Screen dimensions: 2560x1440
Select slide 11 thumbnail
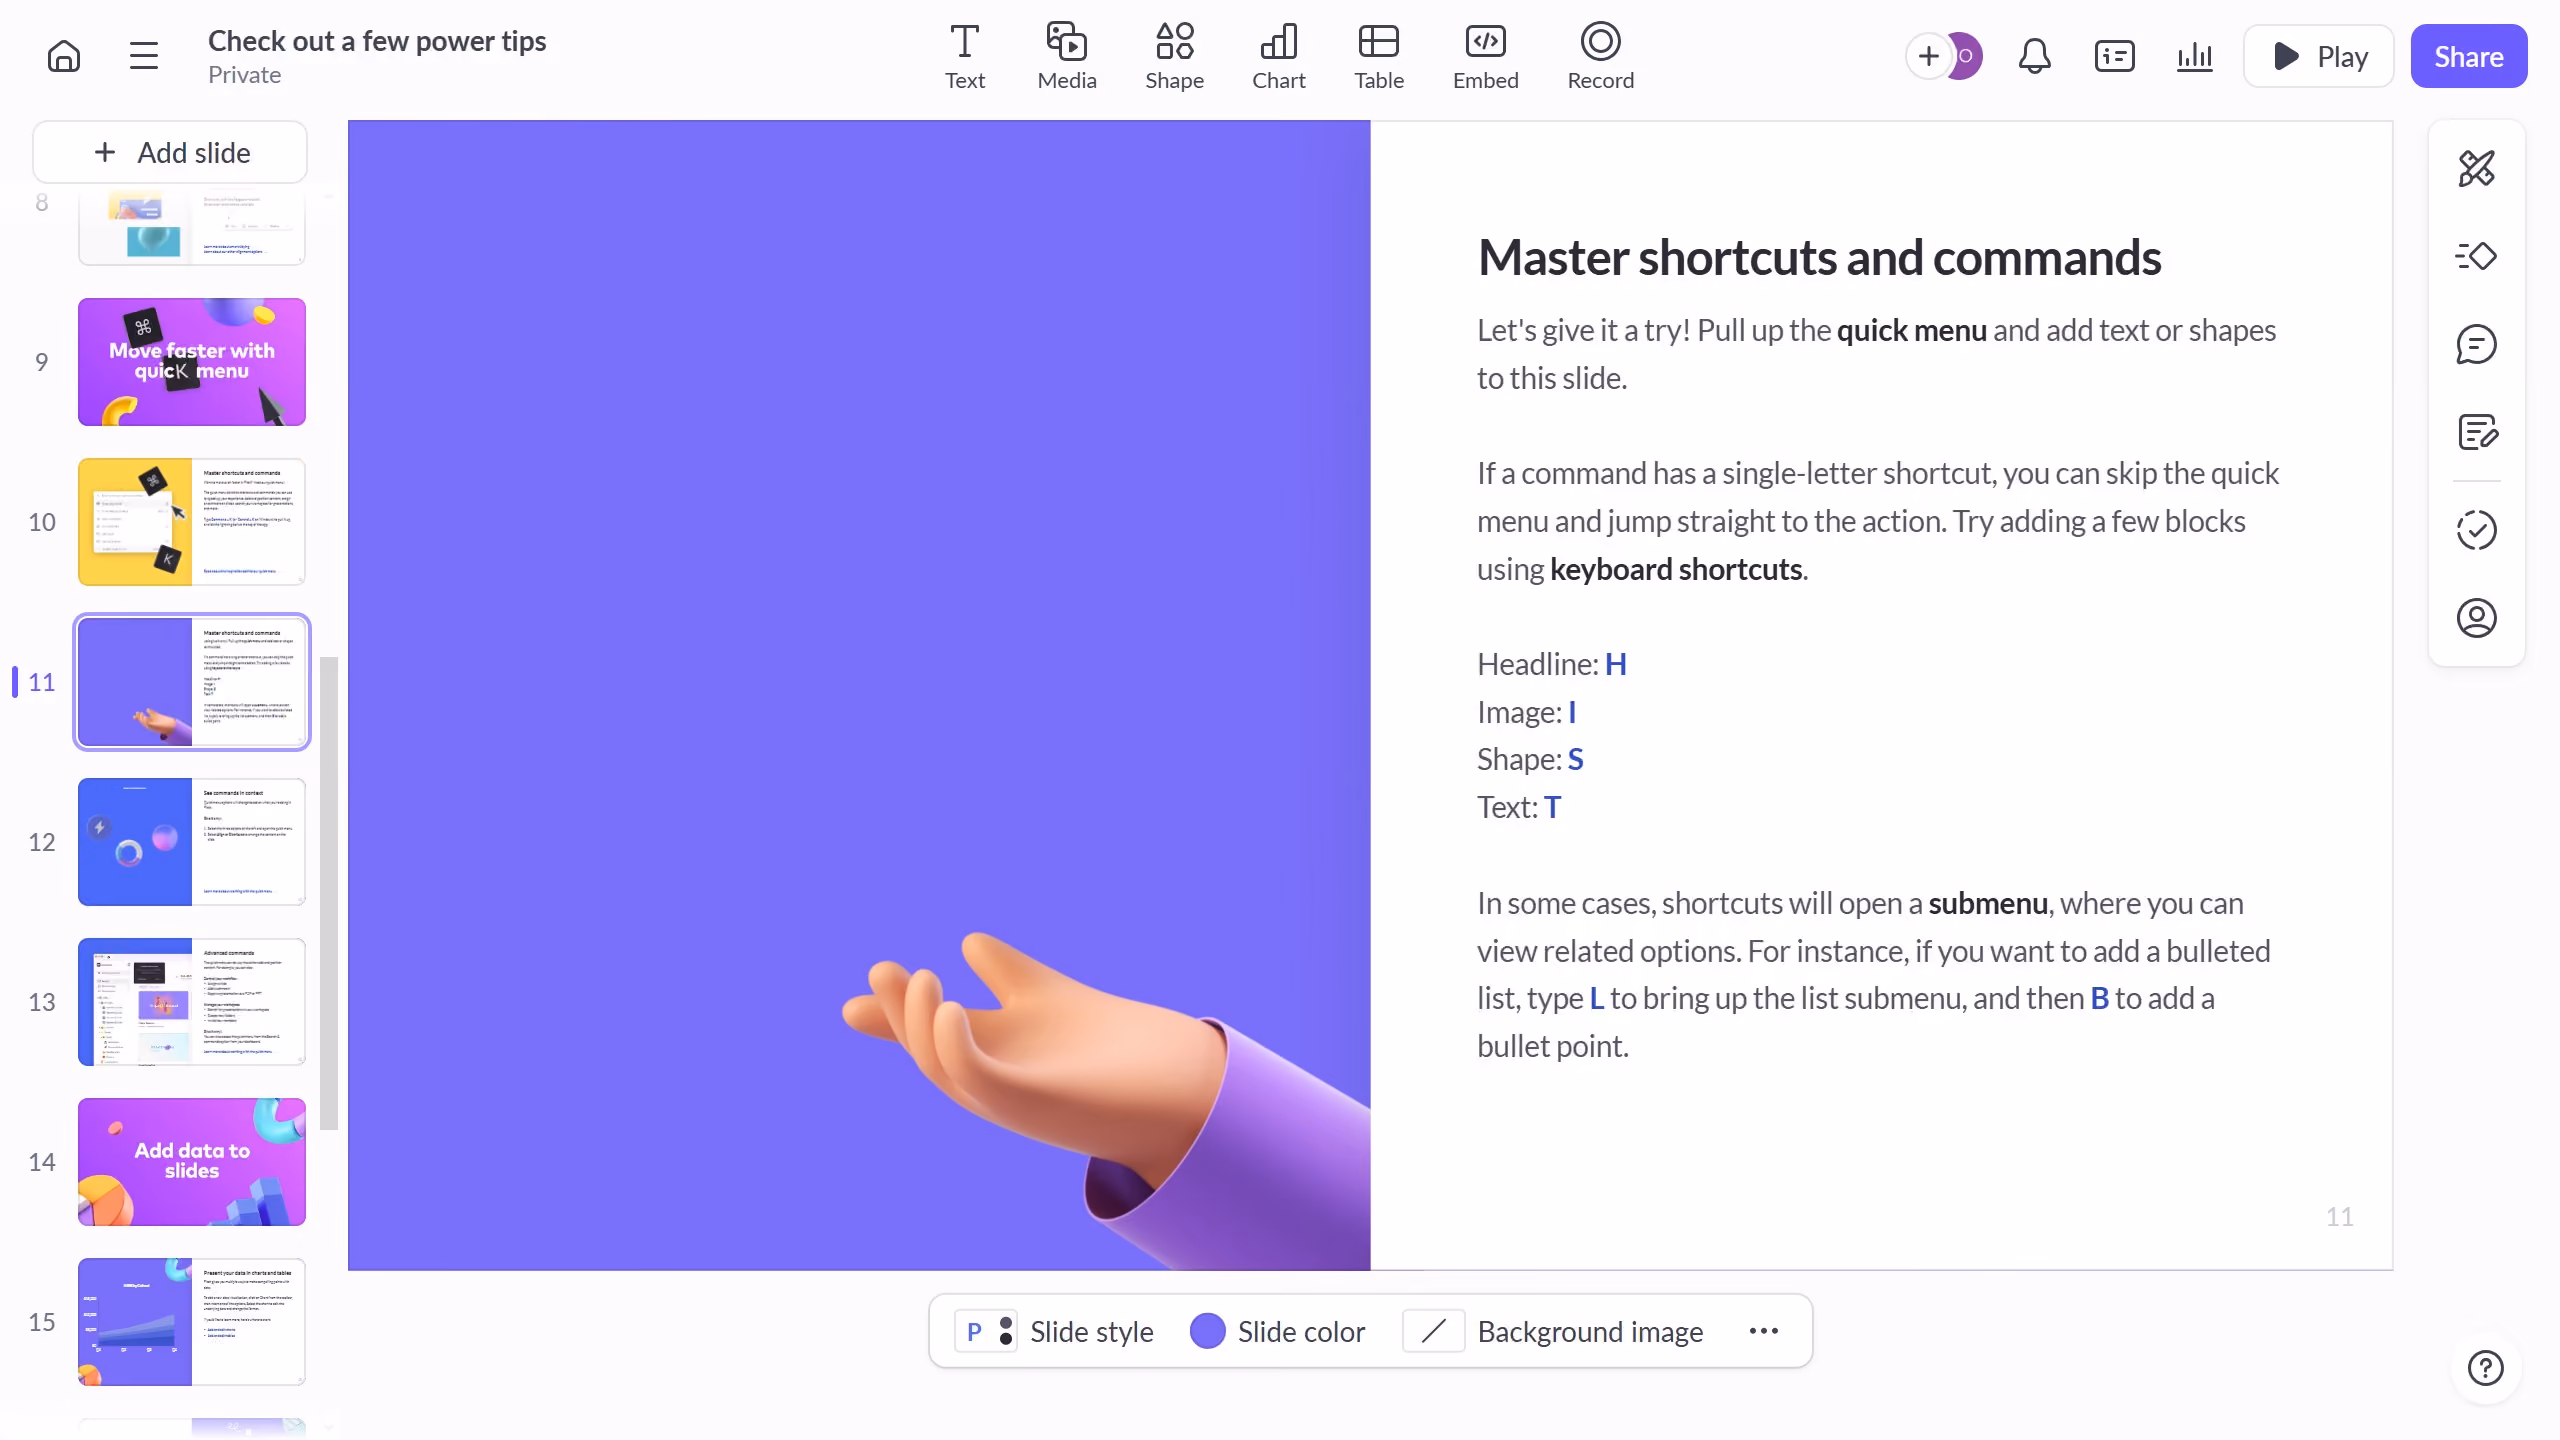tap(192, 682)
